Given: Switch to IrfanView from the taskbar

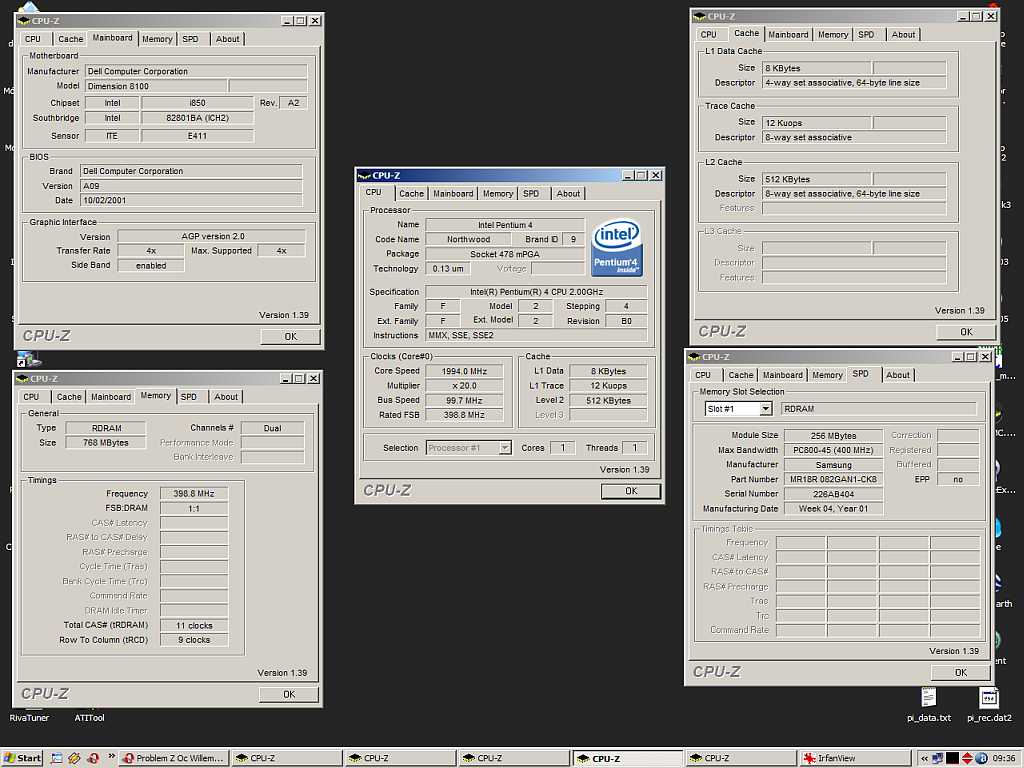Looking at the screenshot, I should pyautogui.click(x=854, y=758).
